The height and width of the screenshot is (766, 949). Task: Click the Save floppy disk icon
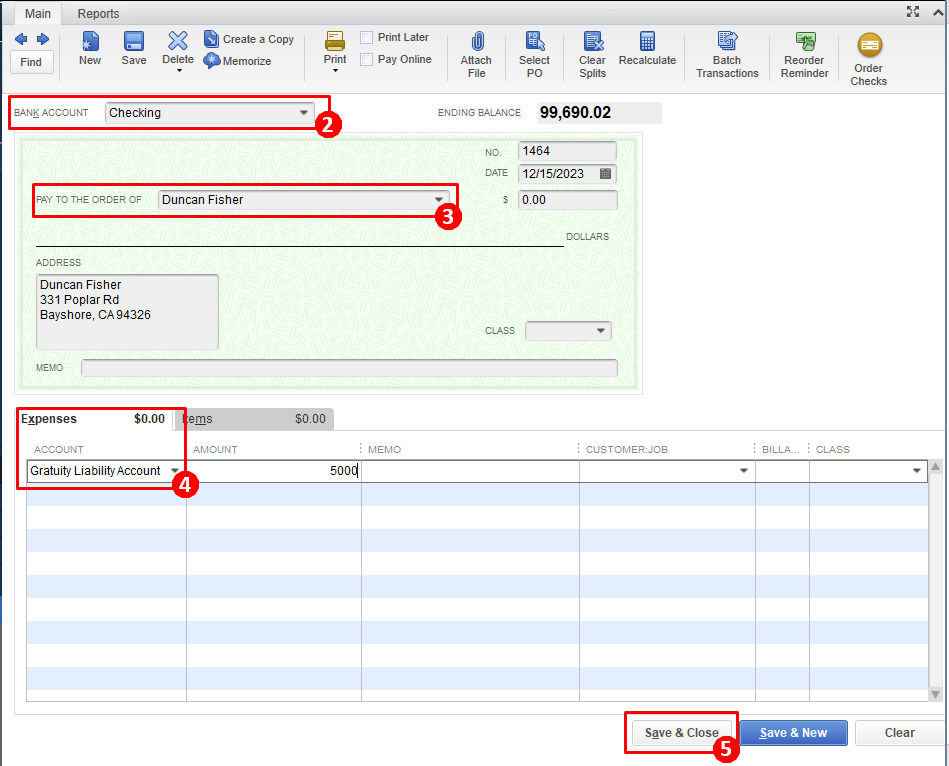click(134, 42)
